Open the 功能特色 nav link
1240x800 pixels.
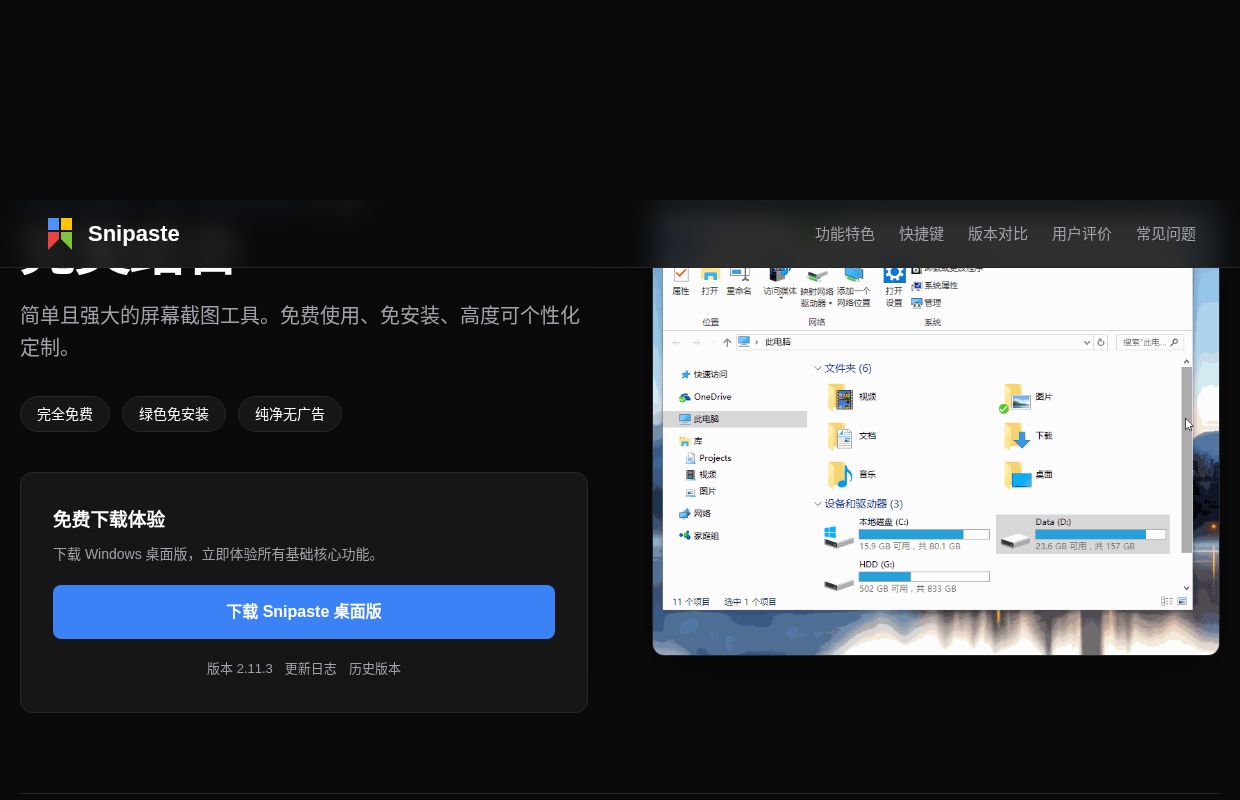pyautogui.click(x=845, y=234)
